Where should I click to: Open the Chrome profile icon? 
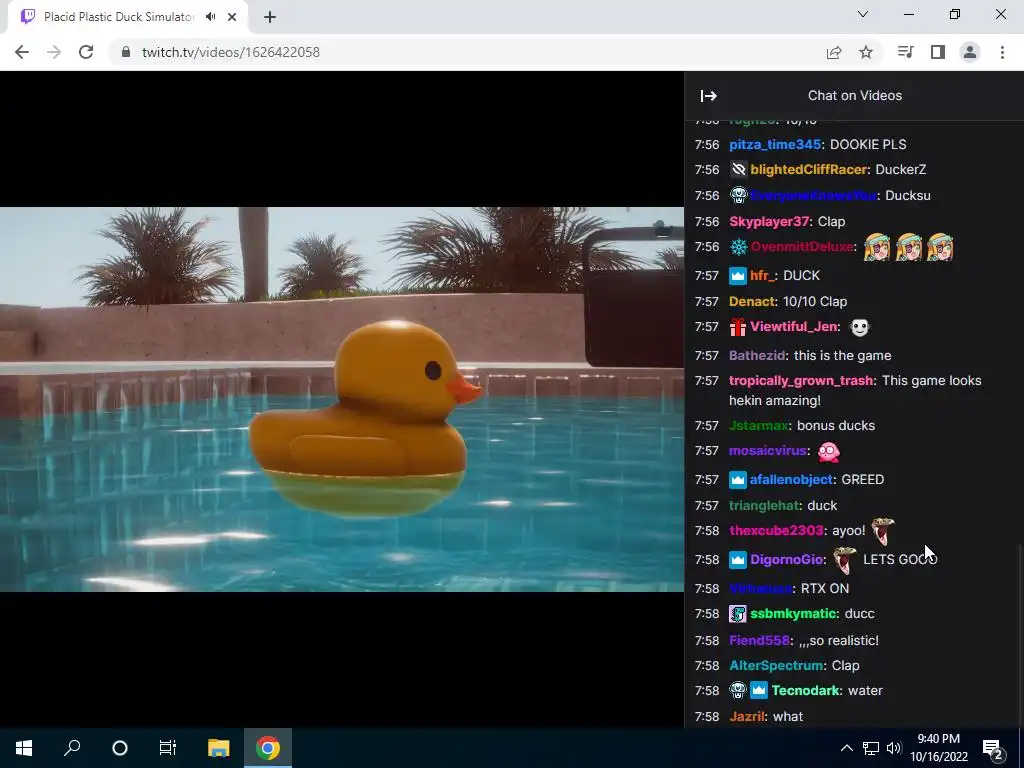click(970, 52)
